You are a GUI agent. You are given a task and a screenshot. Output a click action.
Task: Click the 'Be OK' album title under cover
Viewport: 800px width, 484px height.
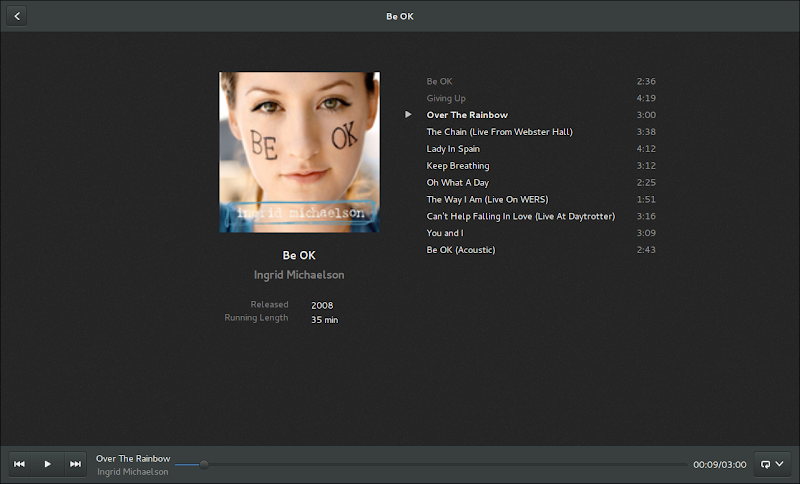pos(299,256)
